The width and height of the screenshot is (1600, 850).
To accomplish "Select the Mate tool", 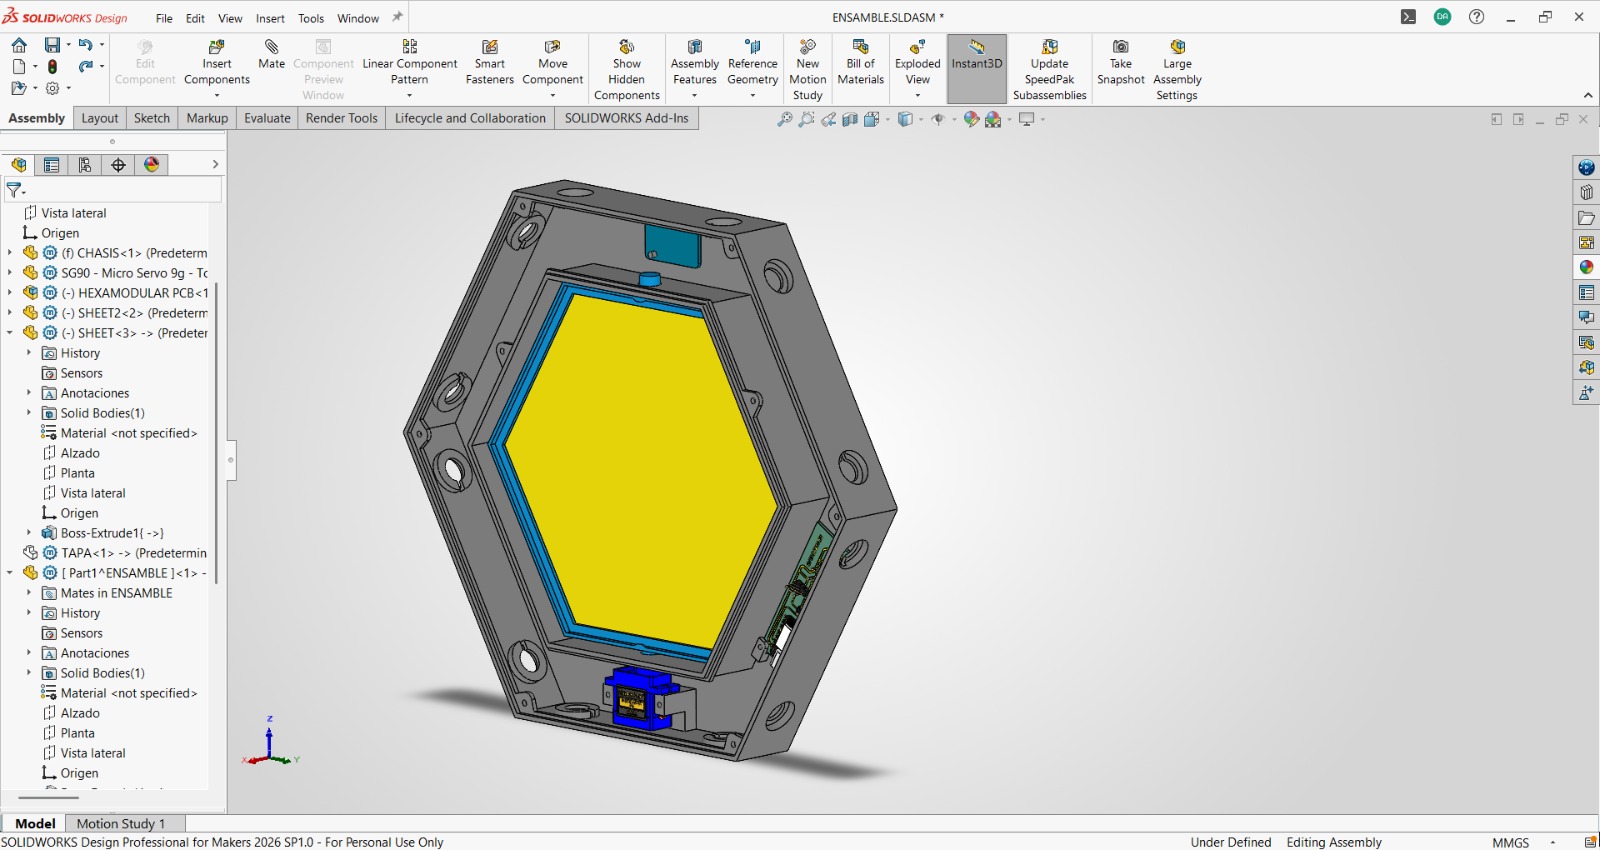I will tap(271, 55).
